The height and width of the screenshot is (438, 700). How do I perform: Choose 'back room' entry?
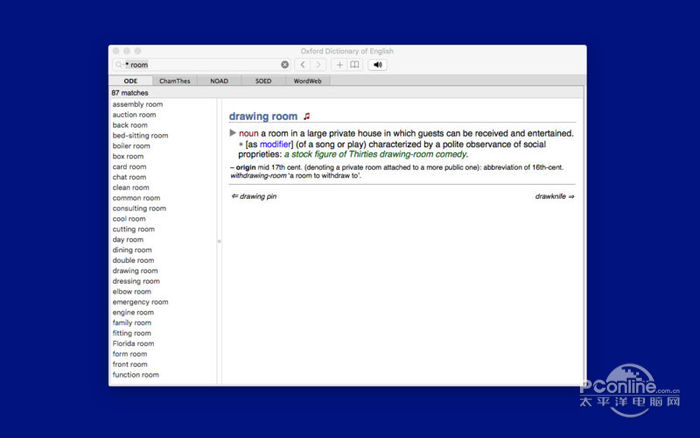pyautogui.click(x=130, y=125)
